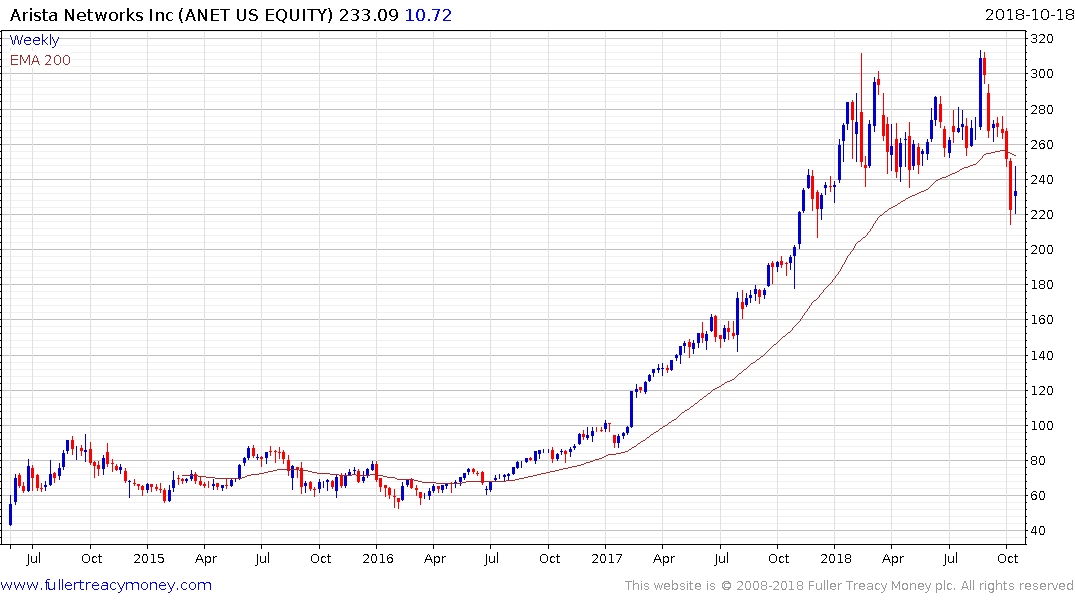Select the 240 price axis label
The image size is (1075, 600).
tap(1042, 180)
